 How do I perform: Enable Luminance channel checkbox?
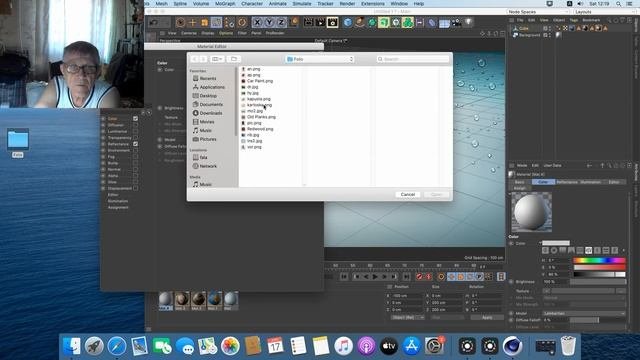(x=135, y=131)
